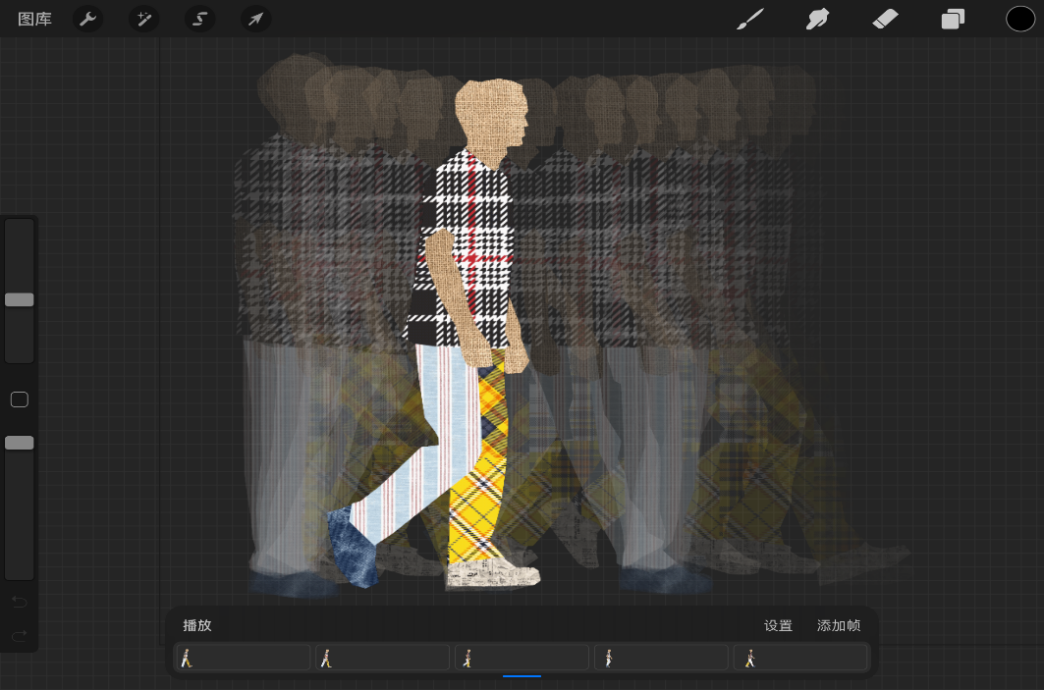Select the Selection S-shaped tool
The height and width of the screenshot is (690, 1044).
pos(200,19)
